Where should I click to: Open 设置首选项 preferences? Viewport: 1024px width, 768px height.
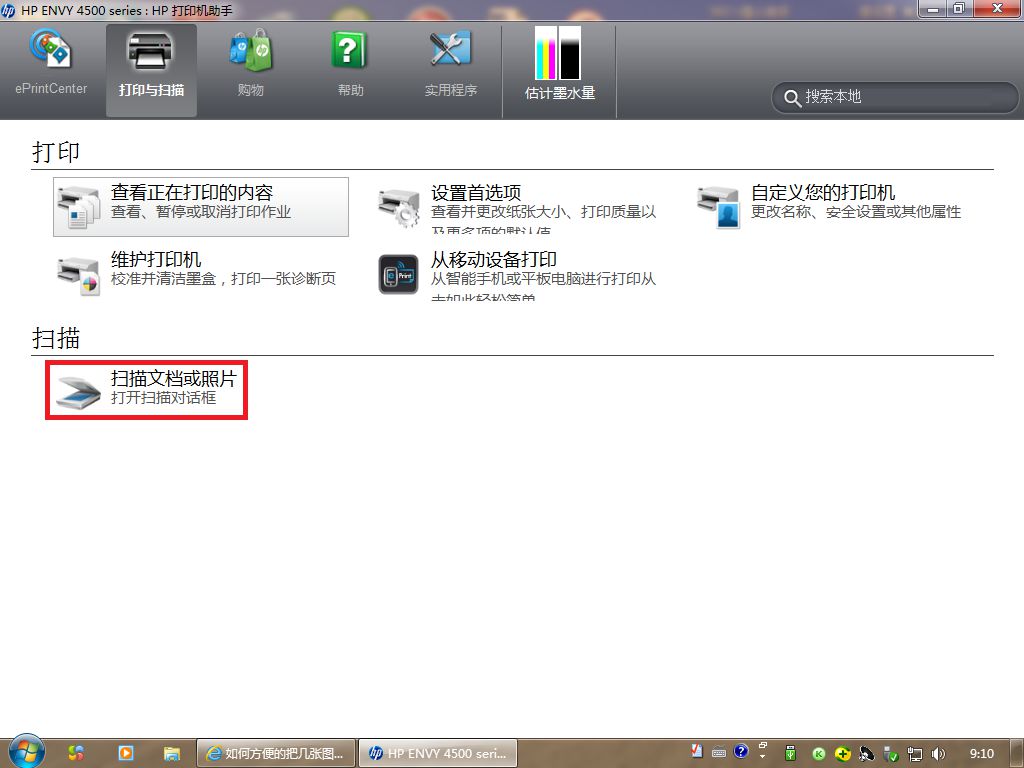[475, 193]
